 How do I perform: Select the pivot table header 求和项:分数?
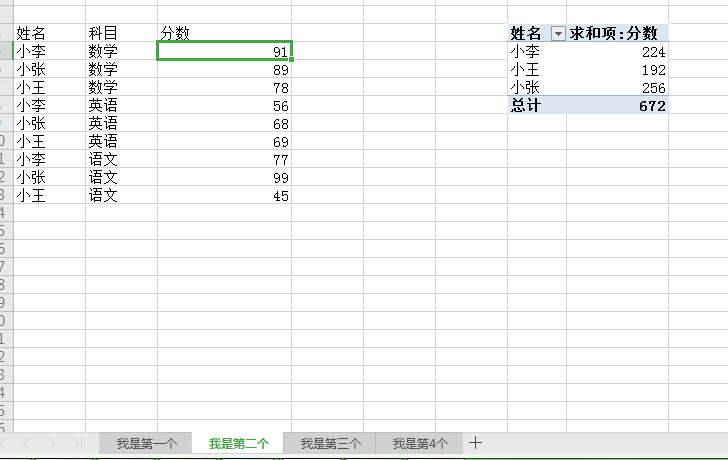click(618, 33)
